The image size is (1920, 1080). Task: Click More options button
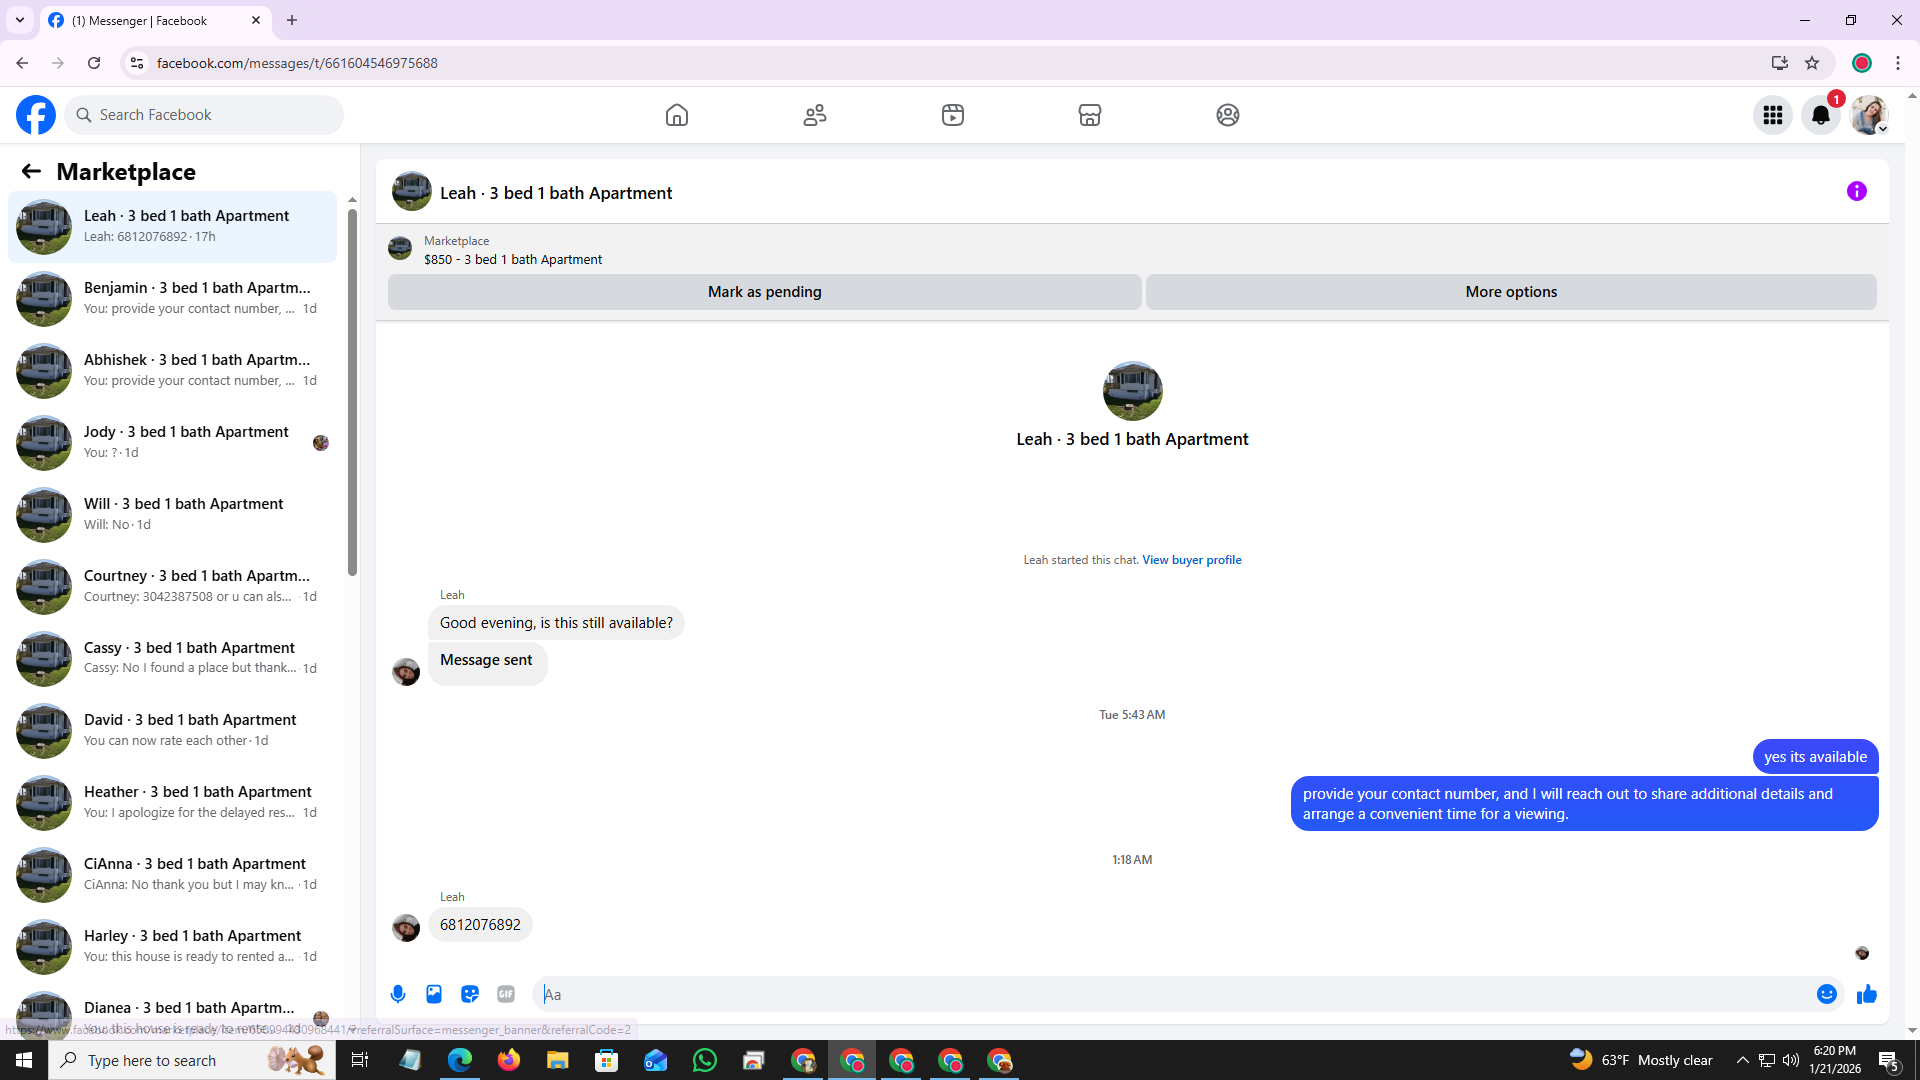click(1510, 292)
